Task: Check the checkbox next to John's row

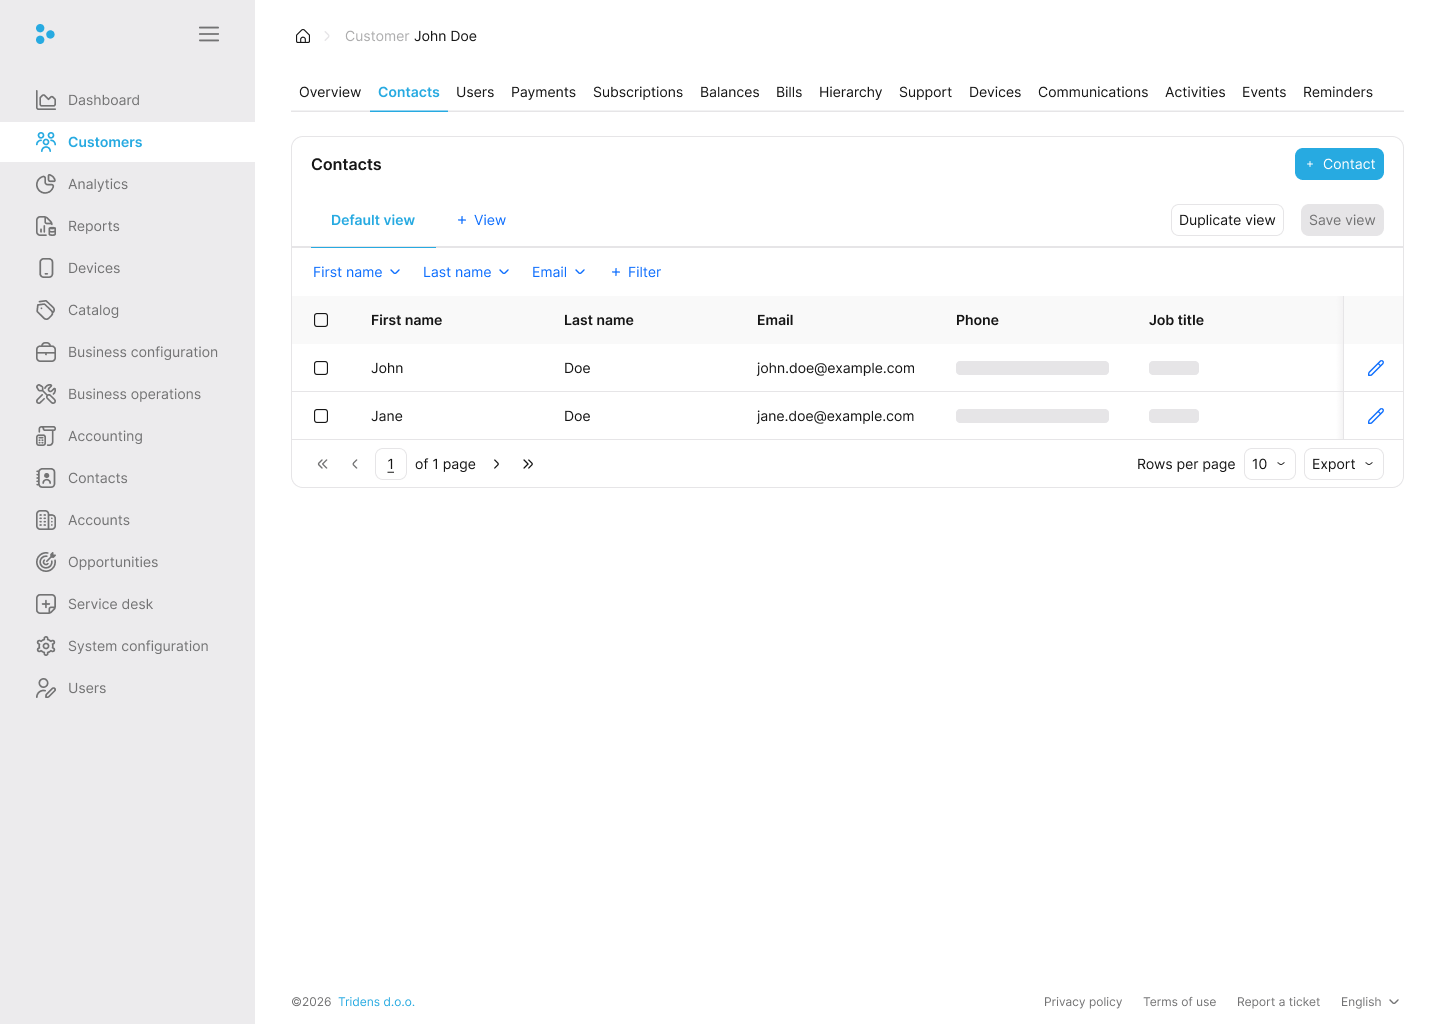Action: point(321,368)
